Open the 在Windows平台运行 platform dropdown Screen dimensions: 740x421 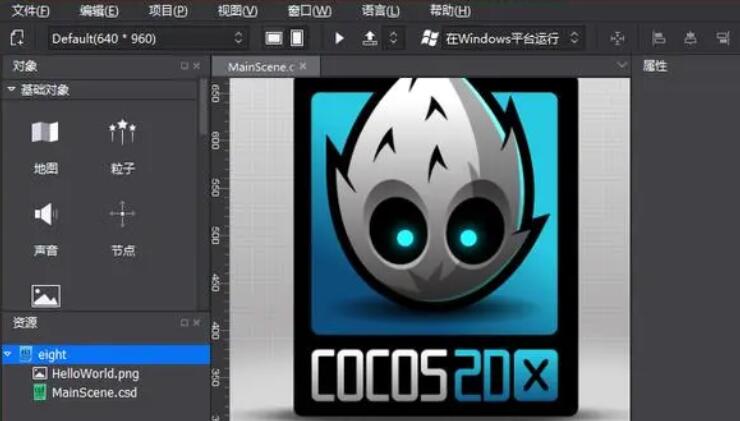pyautogui.click(x=512, y=38)
